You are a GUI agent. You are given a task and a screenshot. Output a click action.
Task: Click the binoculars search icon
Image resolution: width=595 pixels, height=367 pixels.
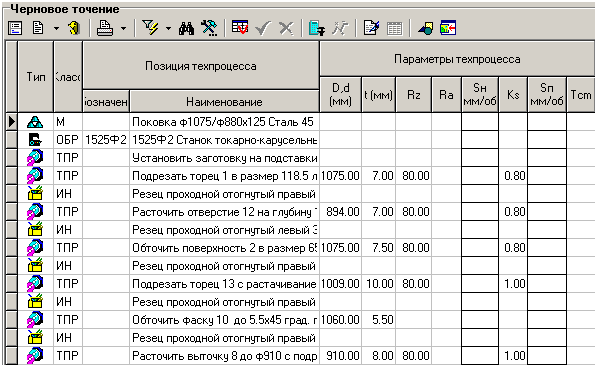click(186, 28)
